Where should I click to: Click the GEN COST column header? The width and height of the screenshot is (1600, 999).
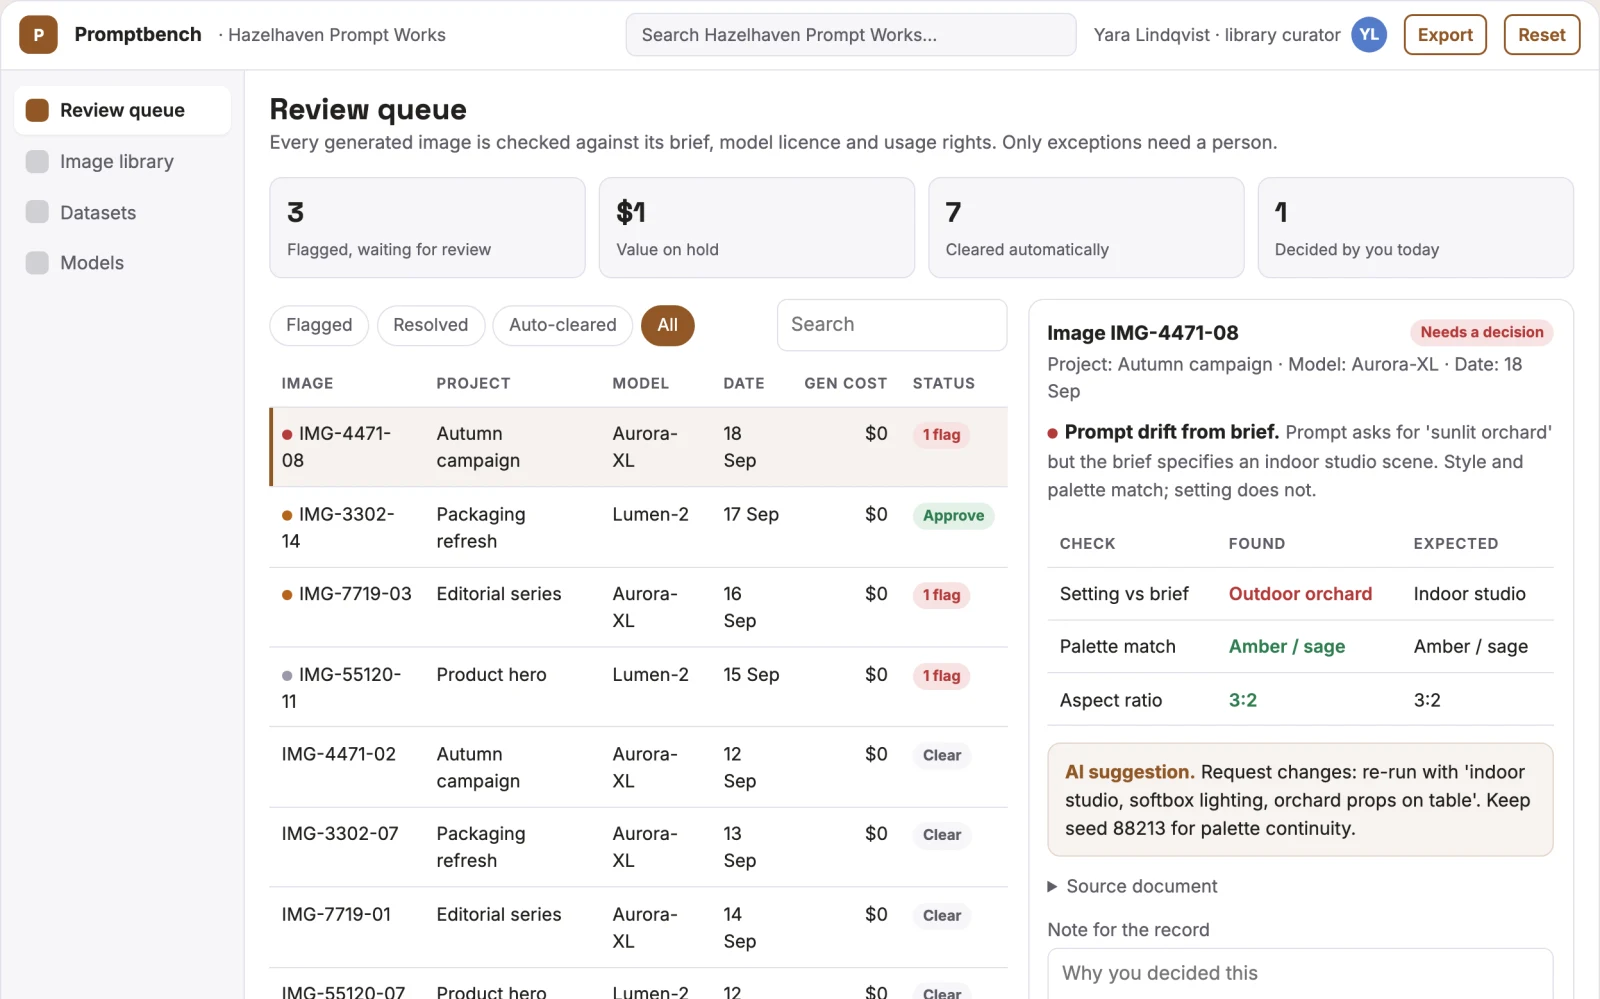click(845, 383)
